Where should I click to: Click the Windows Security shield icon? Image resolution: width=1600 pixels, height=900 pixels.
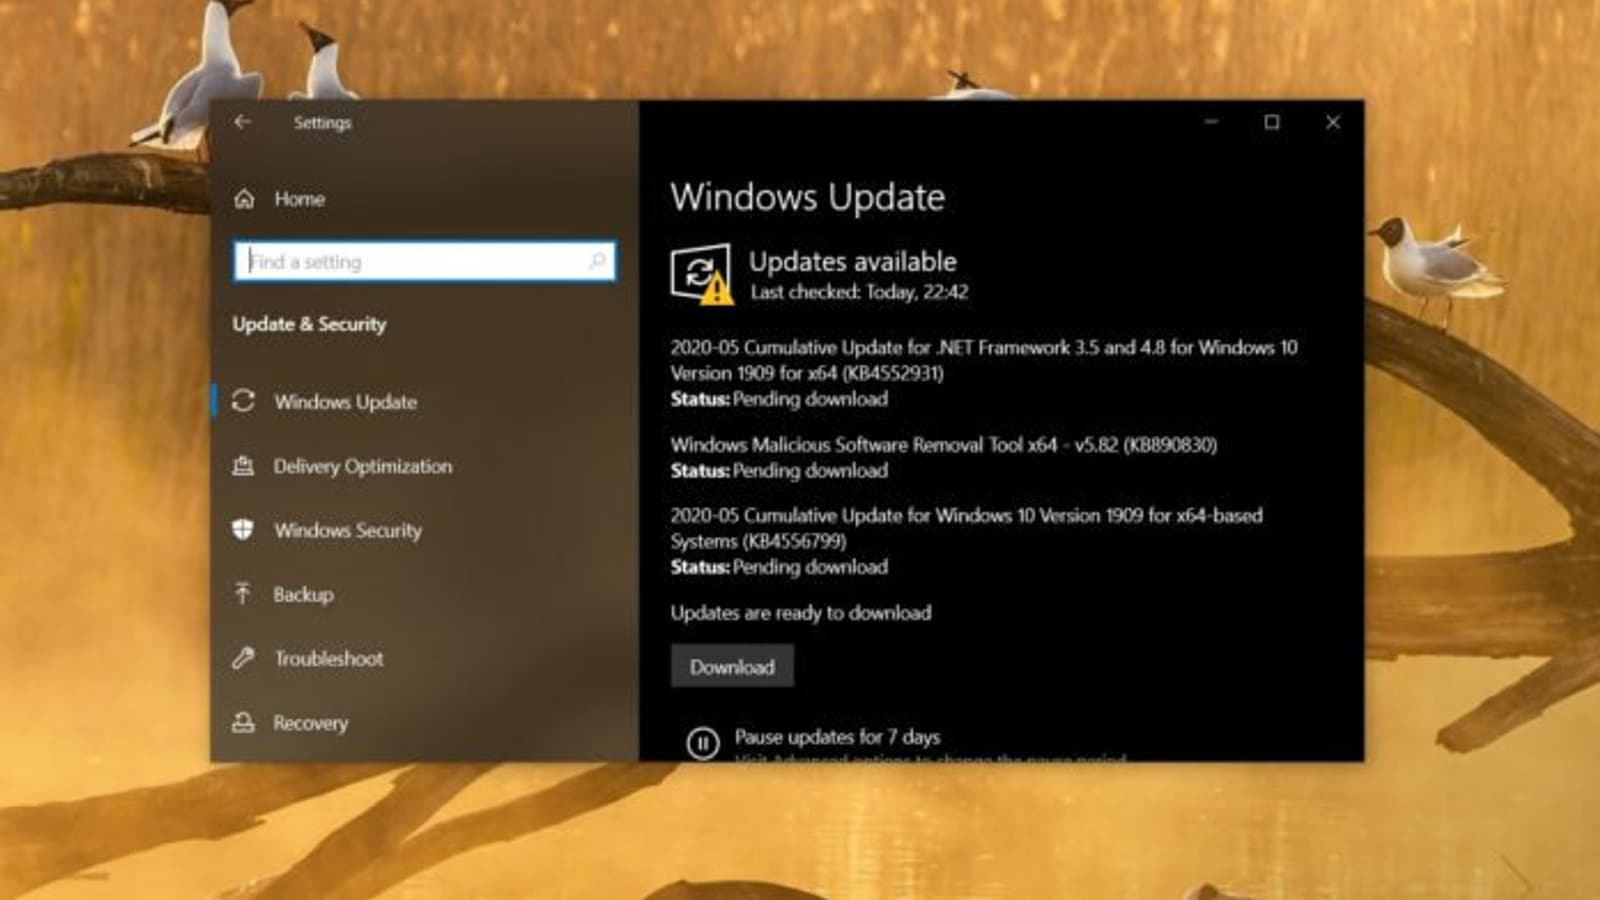coord(243,530)
